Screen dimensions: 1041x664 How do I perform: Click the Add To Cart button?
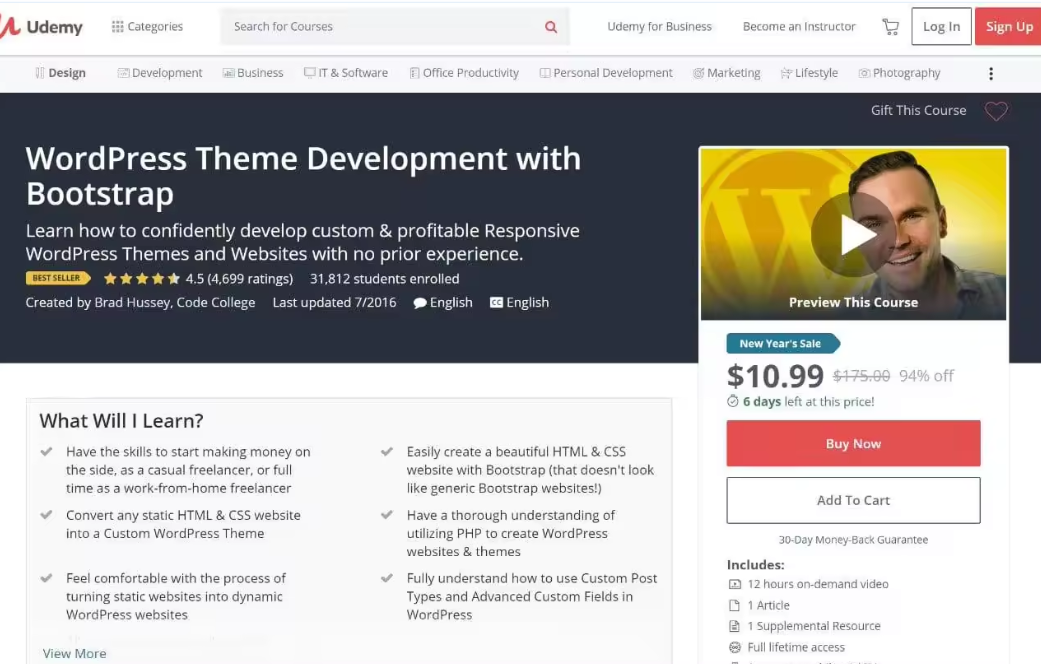point(853,500)
